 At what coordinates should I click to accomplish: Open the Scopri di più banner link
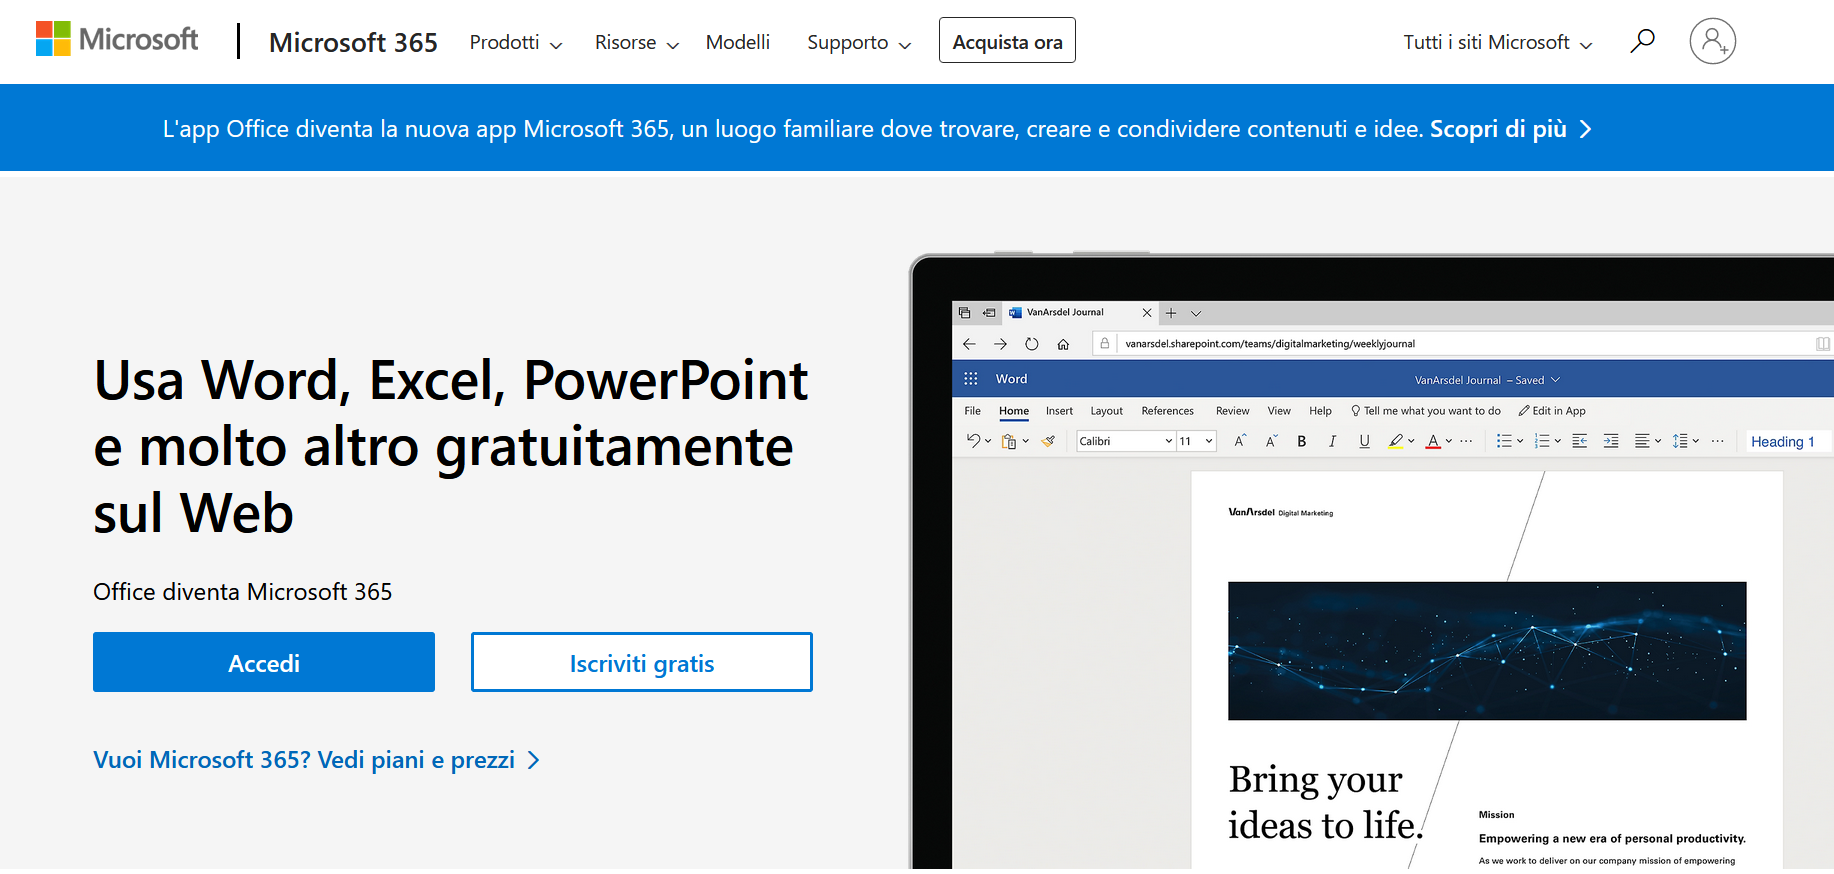pyautogui.click(x=1510, y=129)
